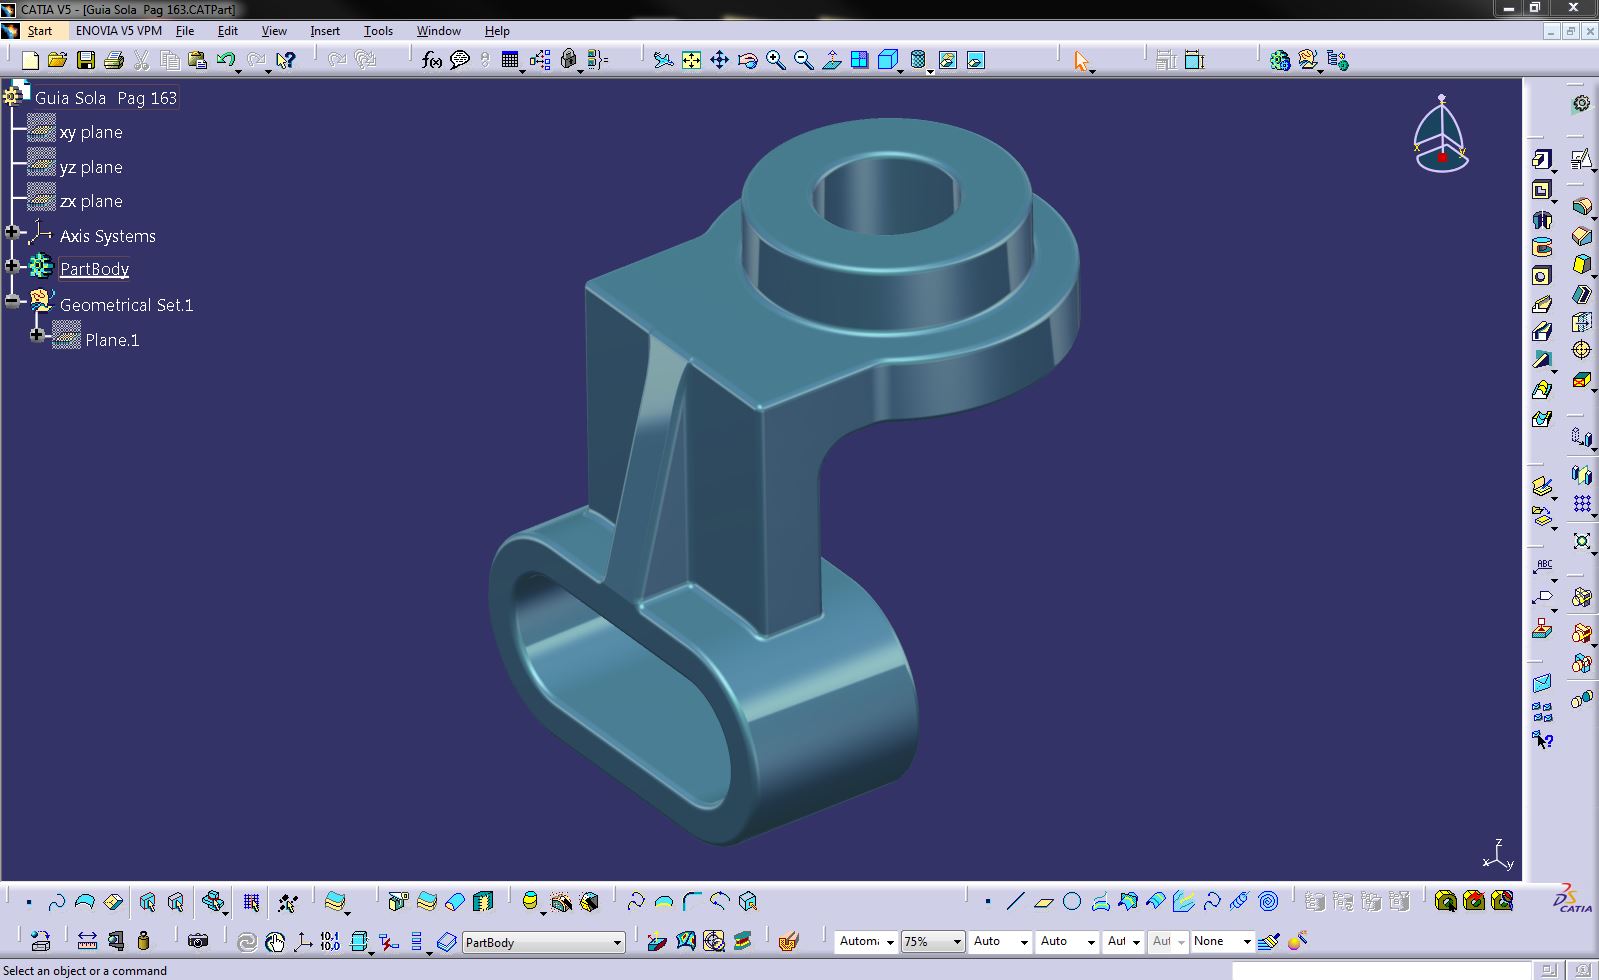Open the Automatic color dropdown
Screen dimensions: 1599x980
tap(889, 942)
